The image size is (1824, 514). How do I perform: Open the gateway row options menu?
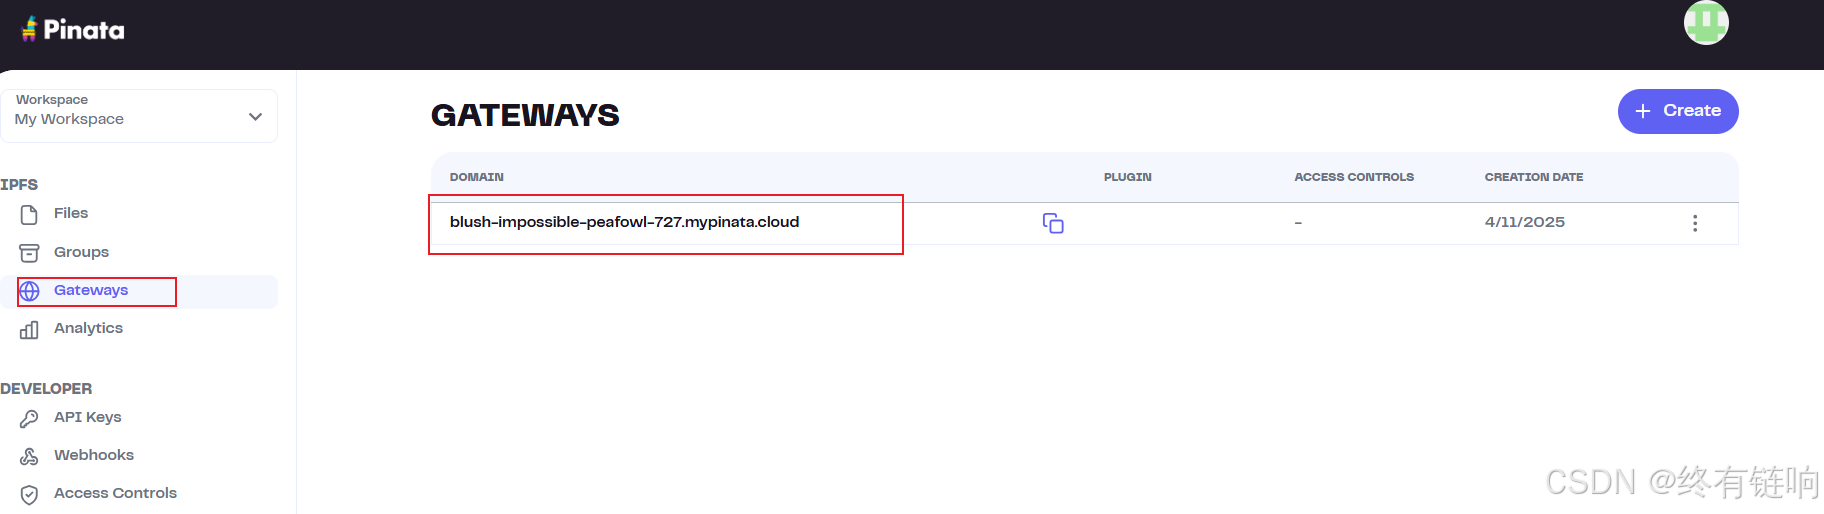coord(1695,223)
